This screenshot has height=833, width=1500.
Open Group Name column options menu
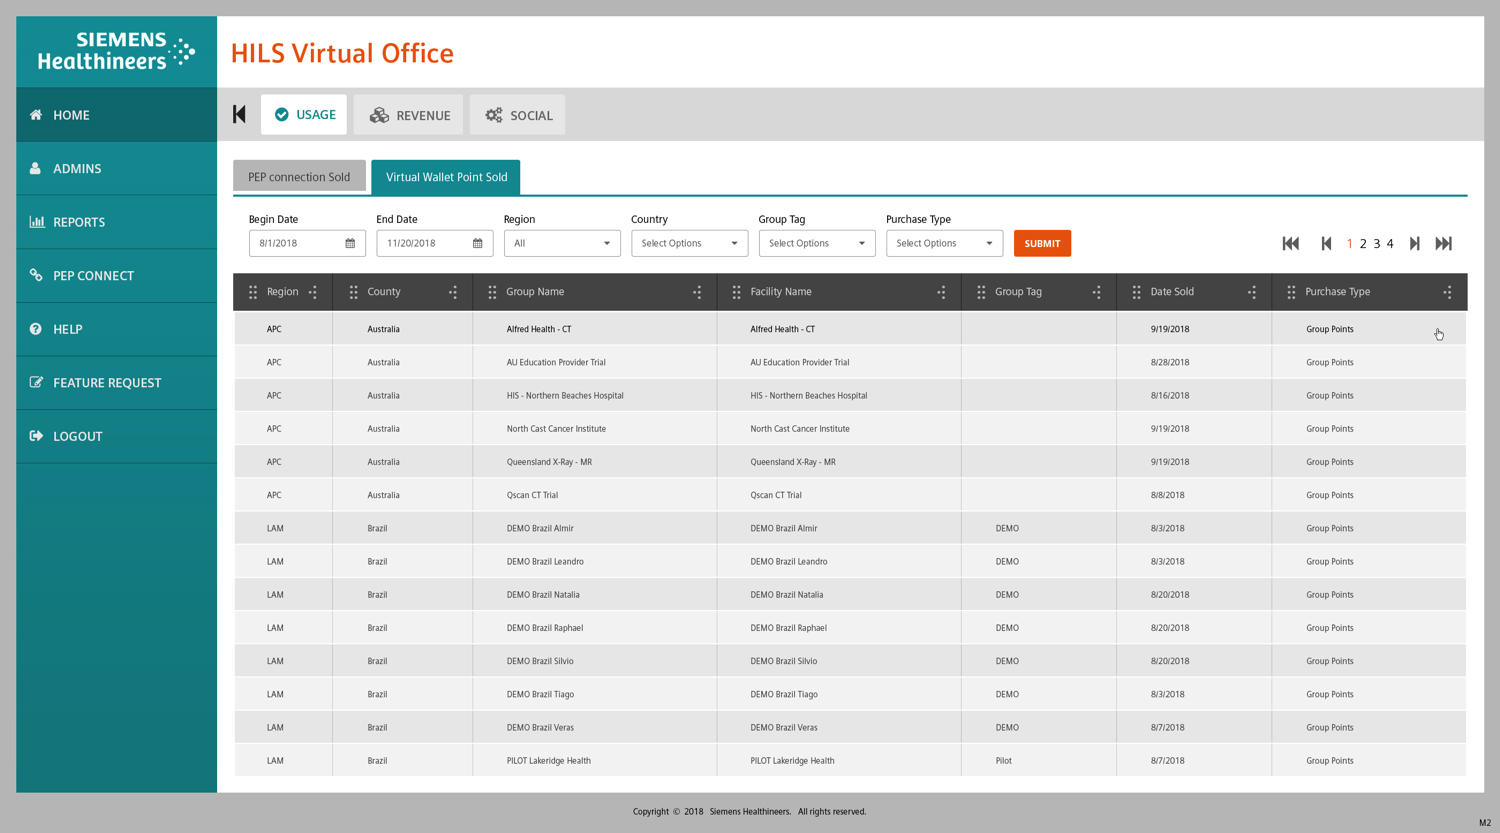[697, 292]
